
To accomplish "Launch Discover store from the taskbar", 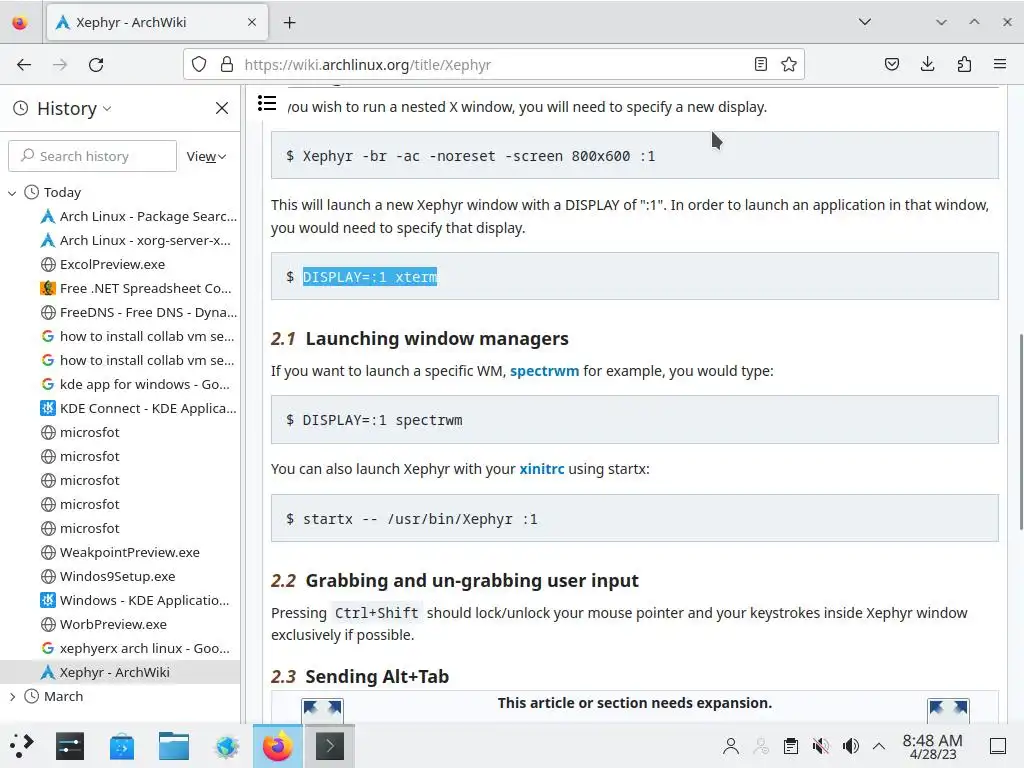I will click(122, 746).
